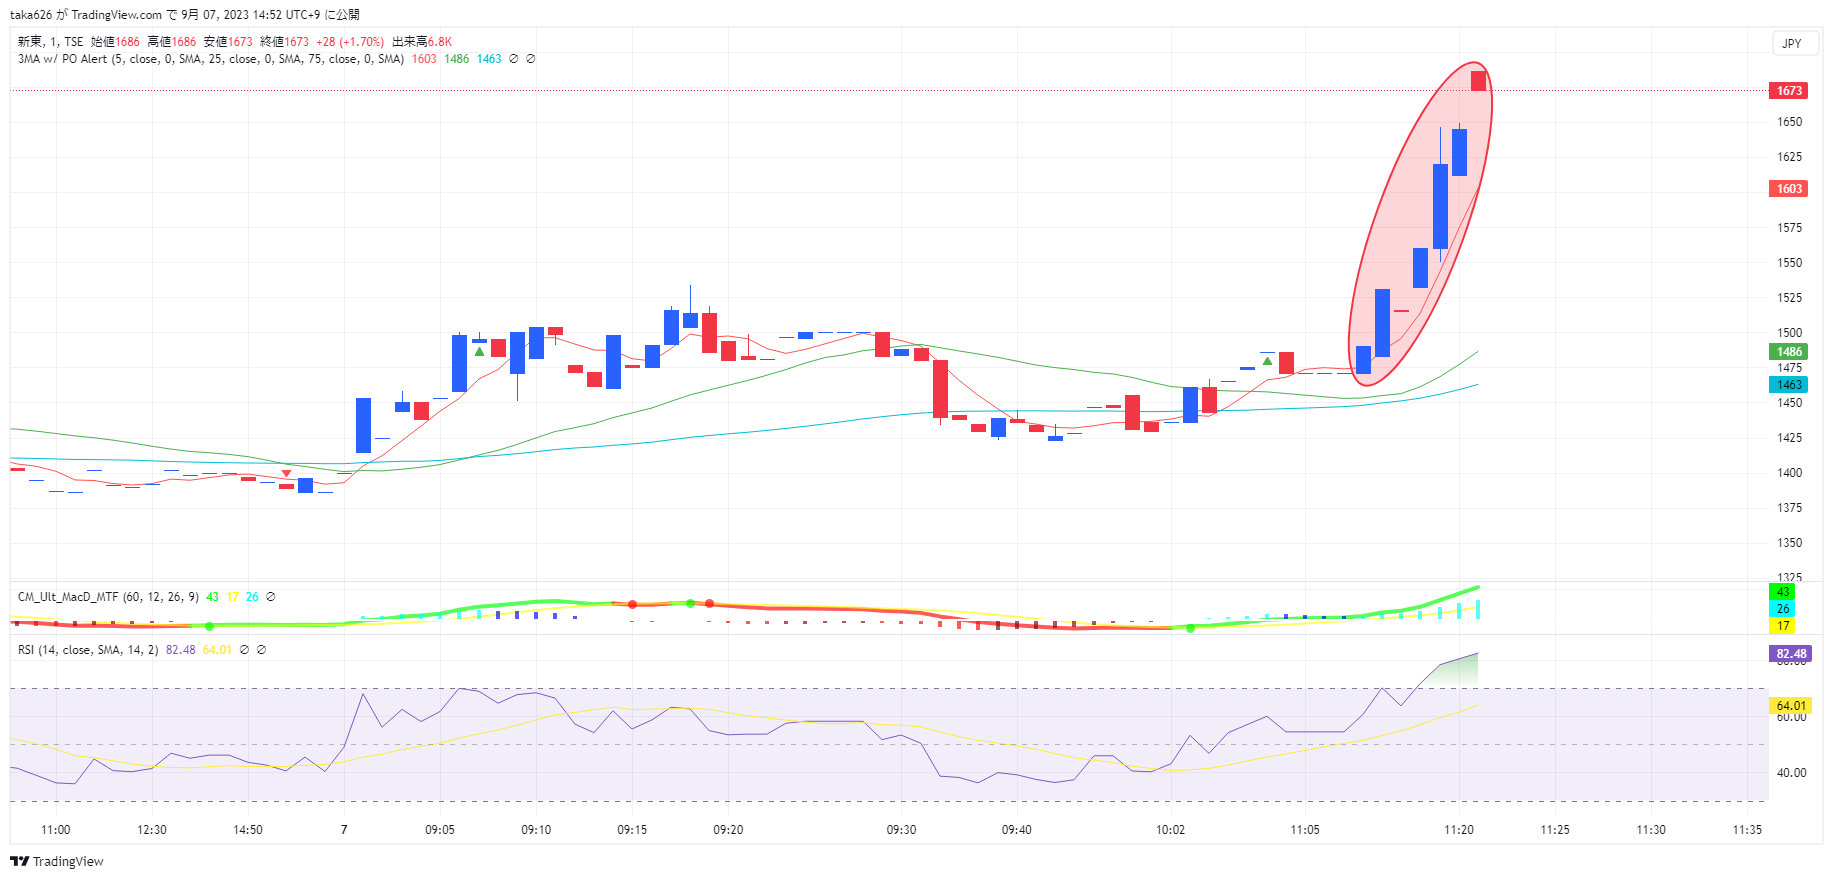The height and width of the screenshot is (879, 1833).
Task: Open the JPY currency selector
Action: tap(1791, 43)
